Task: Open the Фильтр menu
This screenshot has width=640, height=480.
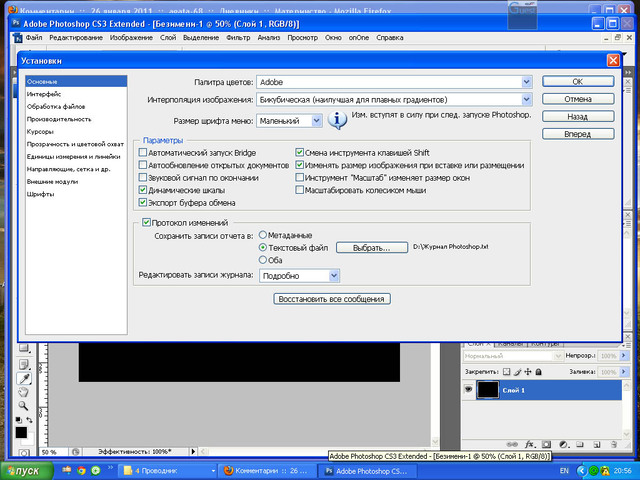Action: click(238, 38)
